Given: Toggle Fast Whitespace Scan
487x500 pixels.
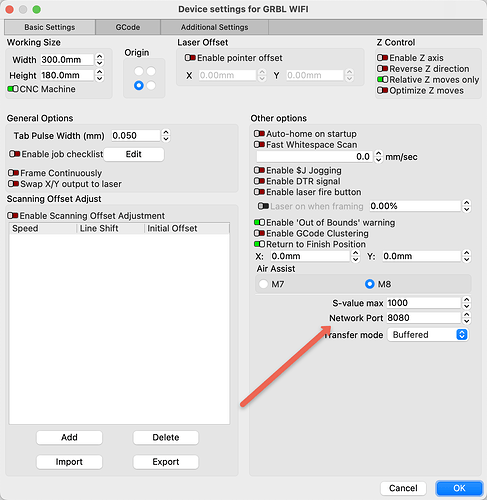Looking at the screenshot, I should [x=259, y=145].
